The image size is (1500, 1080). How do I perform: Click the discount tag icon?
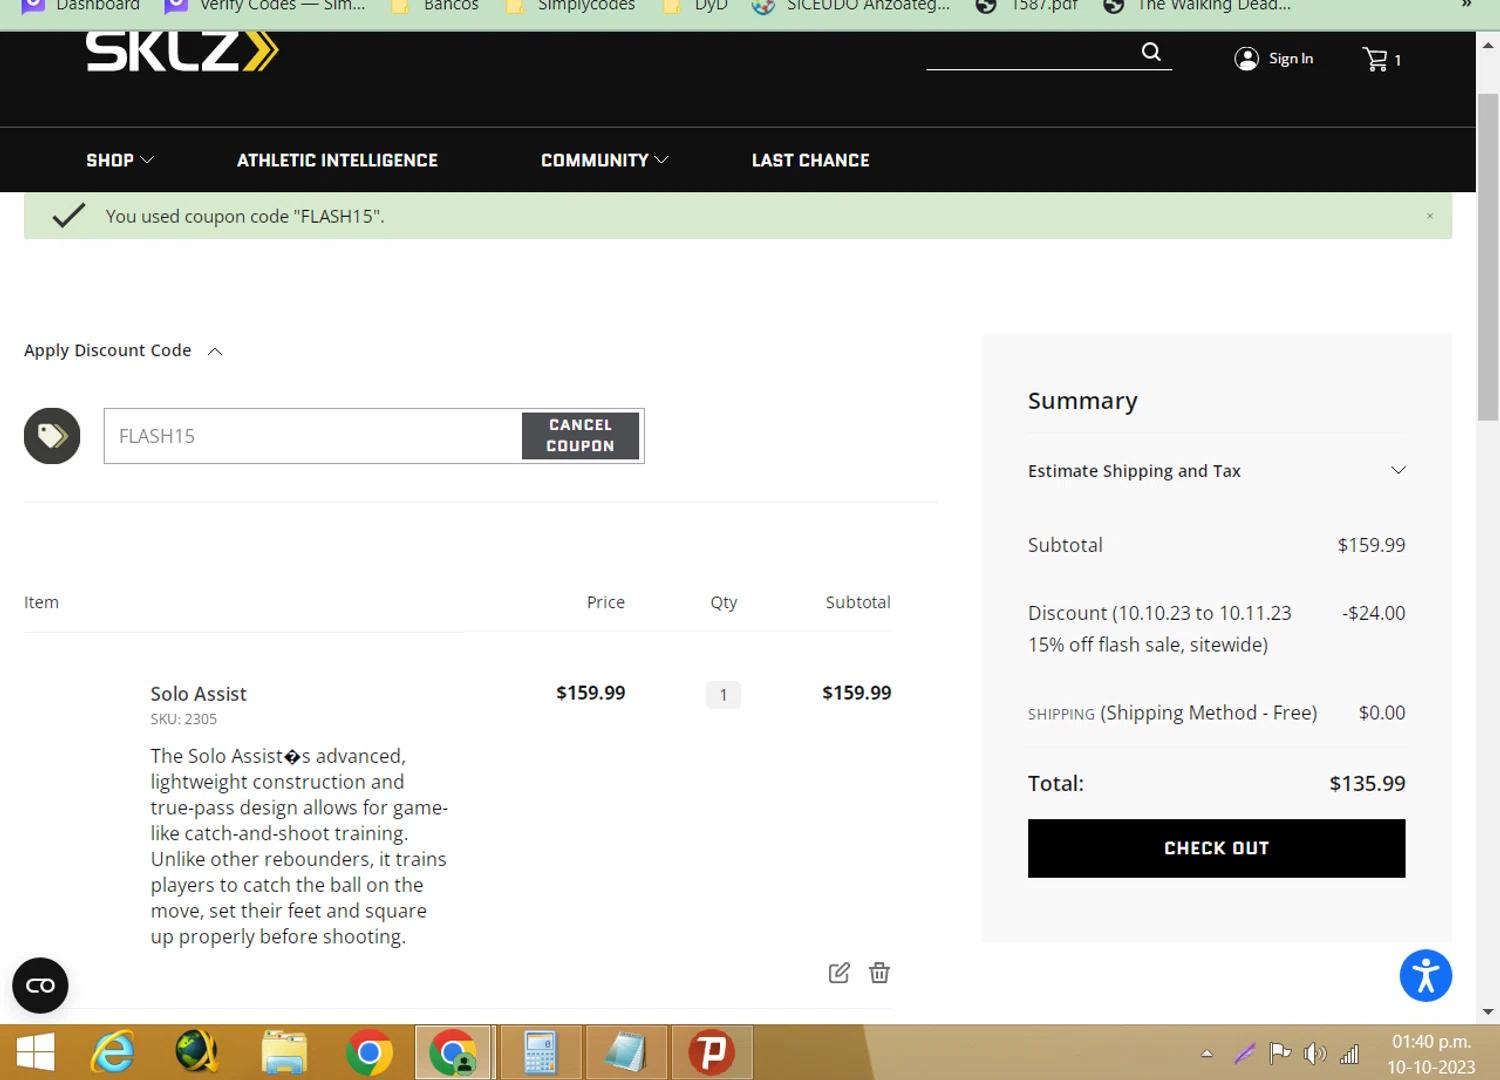pos(52,436)
